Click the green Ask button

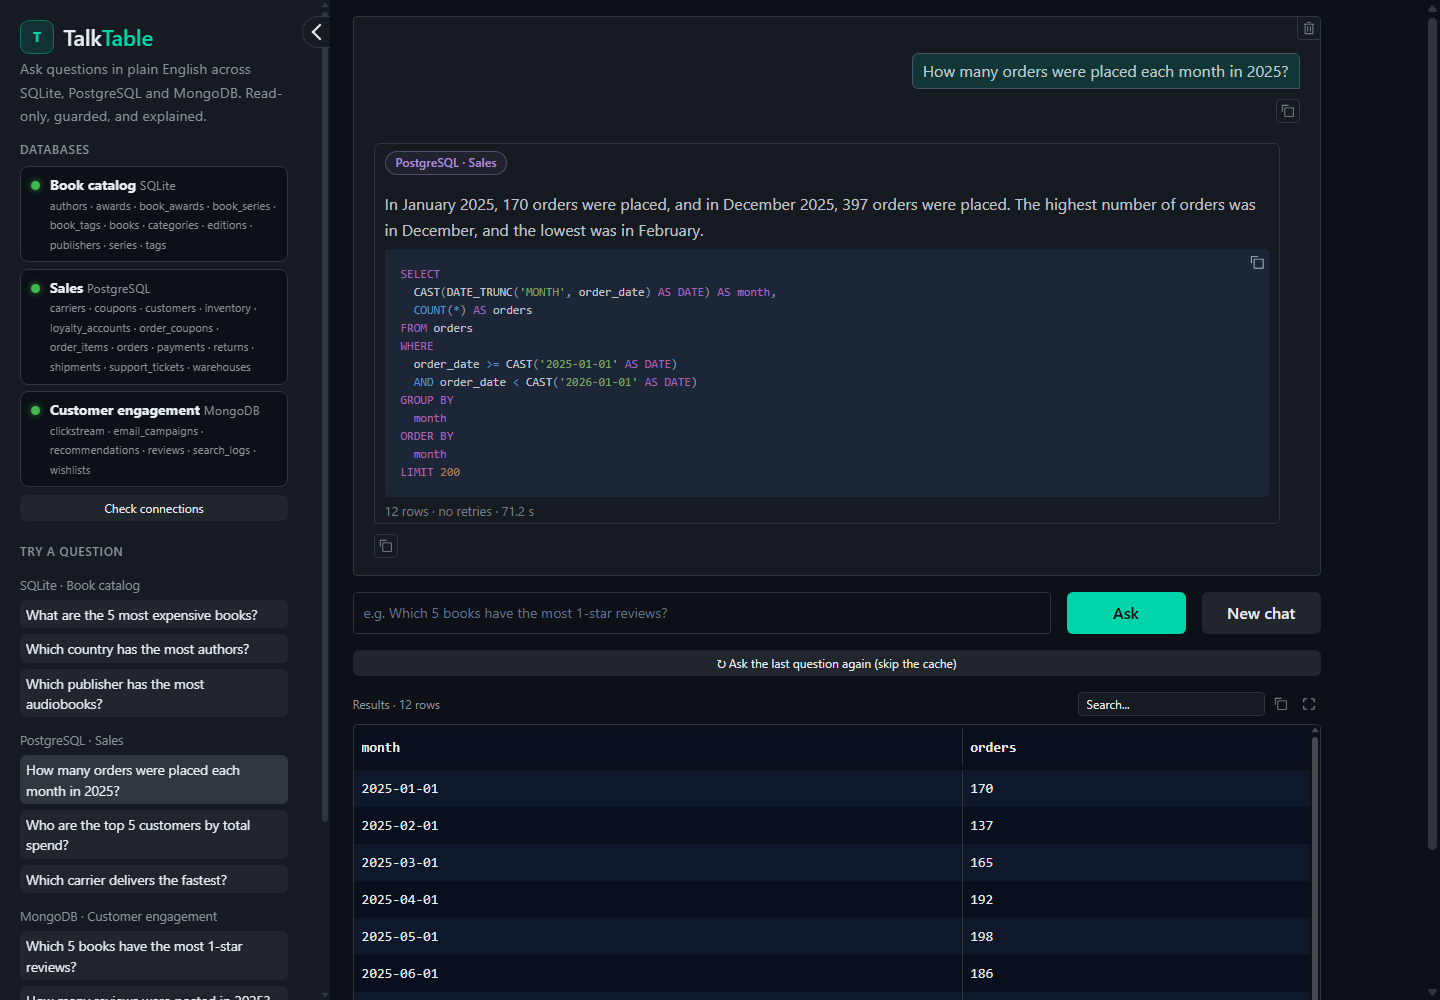(x=1126, y=613)
